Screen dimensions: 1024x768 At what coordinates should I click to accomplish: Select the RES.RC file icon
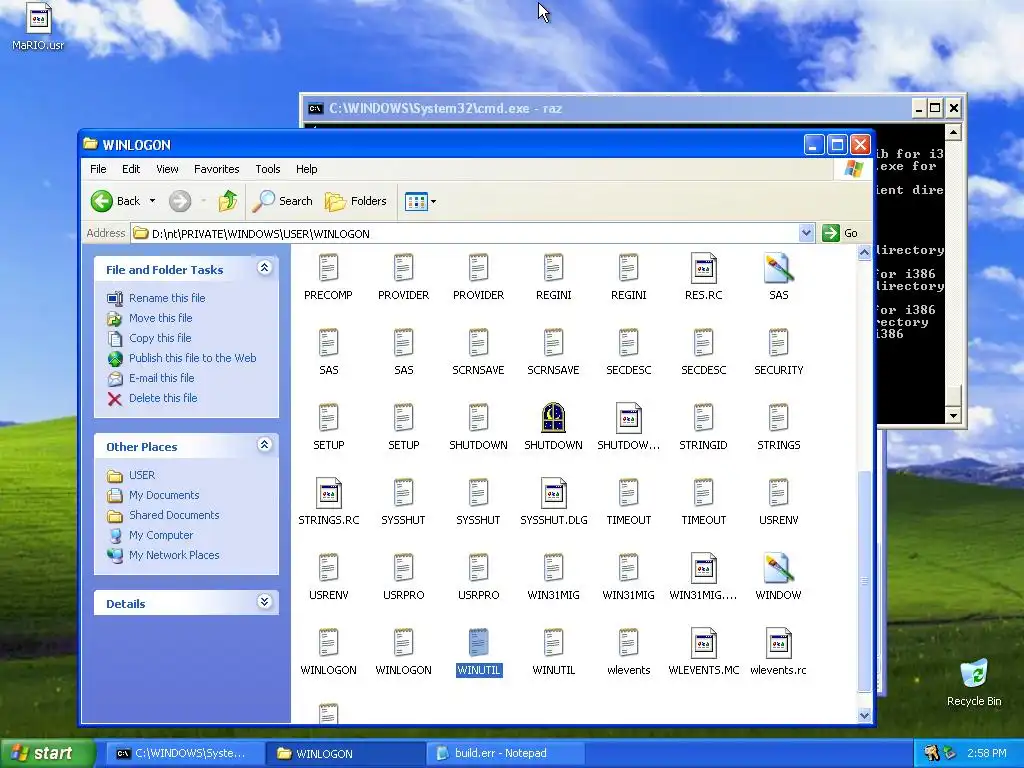703,268
